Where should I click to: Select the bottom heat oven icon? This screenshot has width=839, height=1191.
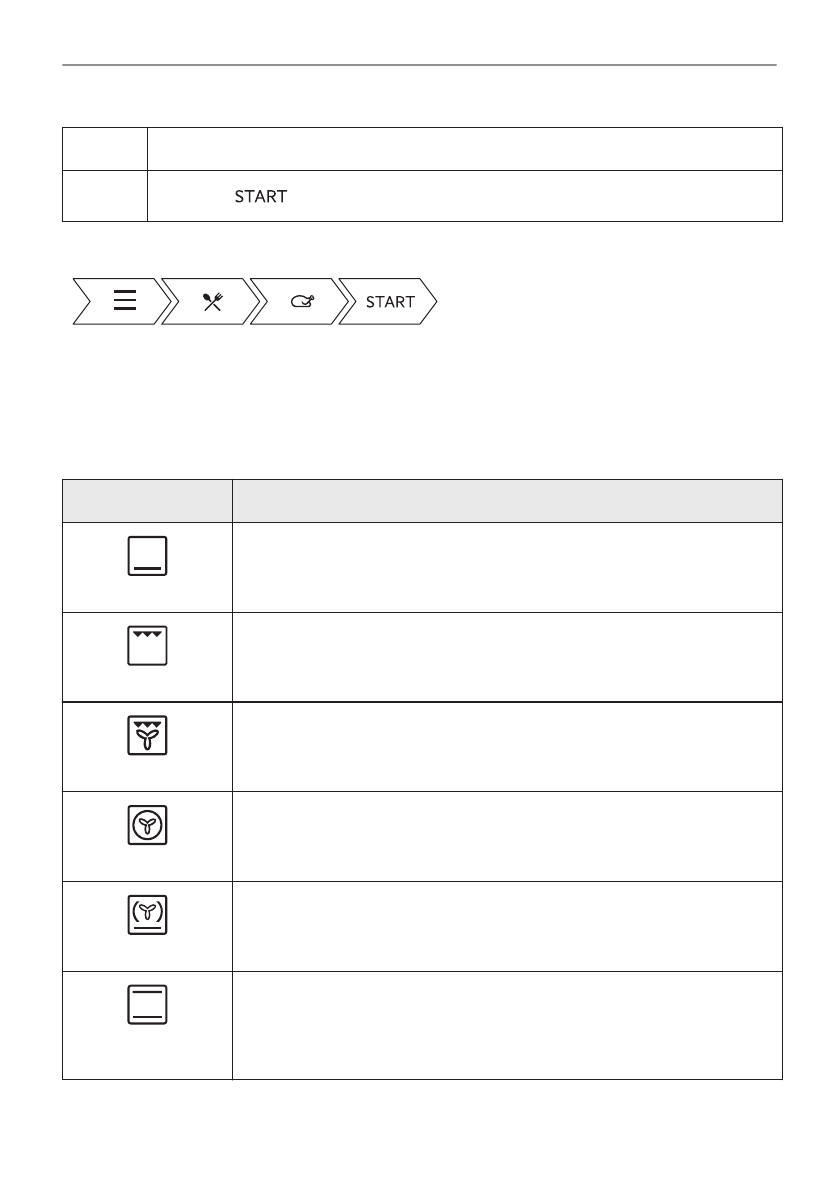click(147, 555)
